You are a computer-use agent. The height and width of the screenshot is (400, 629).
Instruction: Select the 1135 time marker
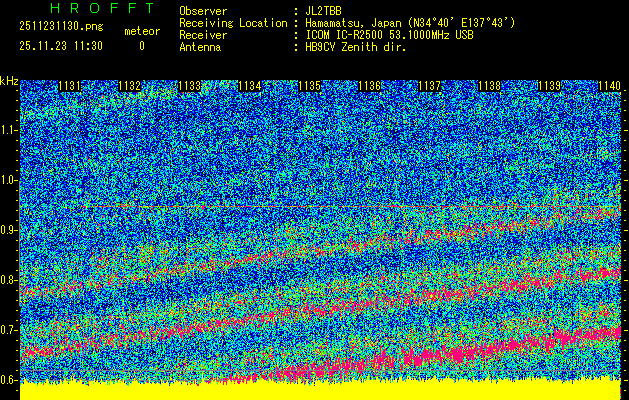coord(309,86)
